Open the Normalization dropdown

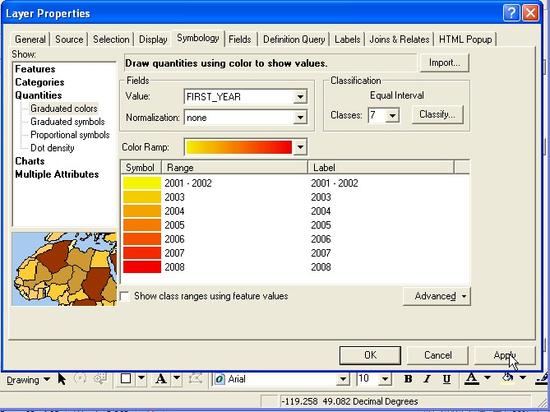point(300,117)
